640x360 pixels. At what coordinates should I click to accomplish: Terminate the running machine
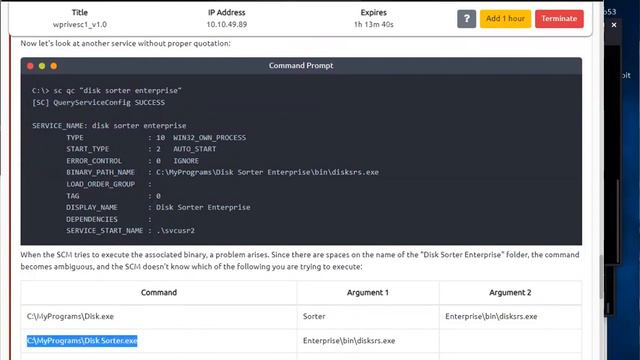pyautogui.click(x=559, y=19)
